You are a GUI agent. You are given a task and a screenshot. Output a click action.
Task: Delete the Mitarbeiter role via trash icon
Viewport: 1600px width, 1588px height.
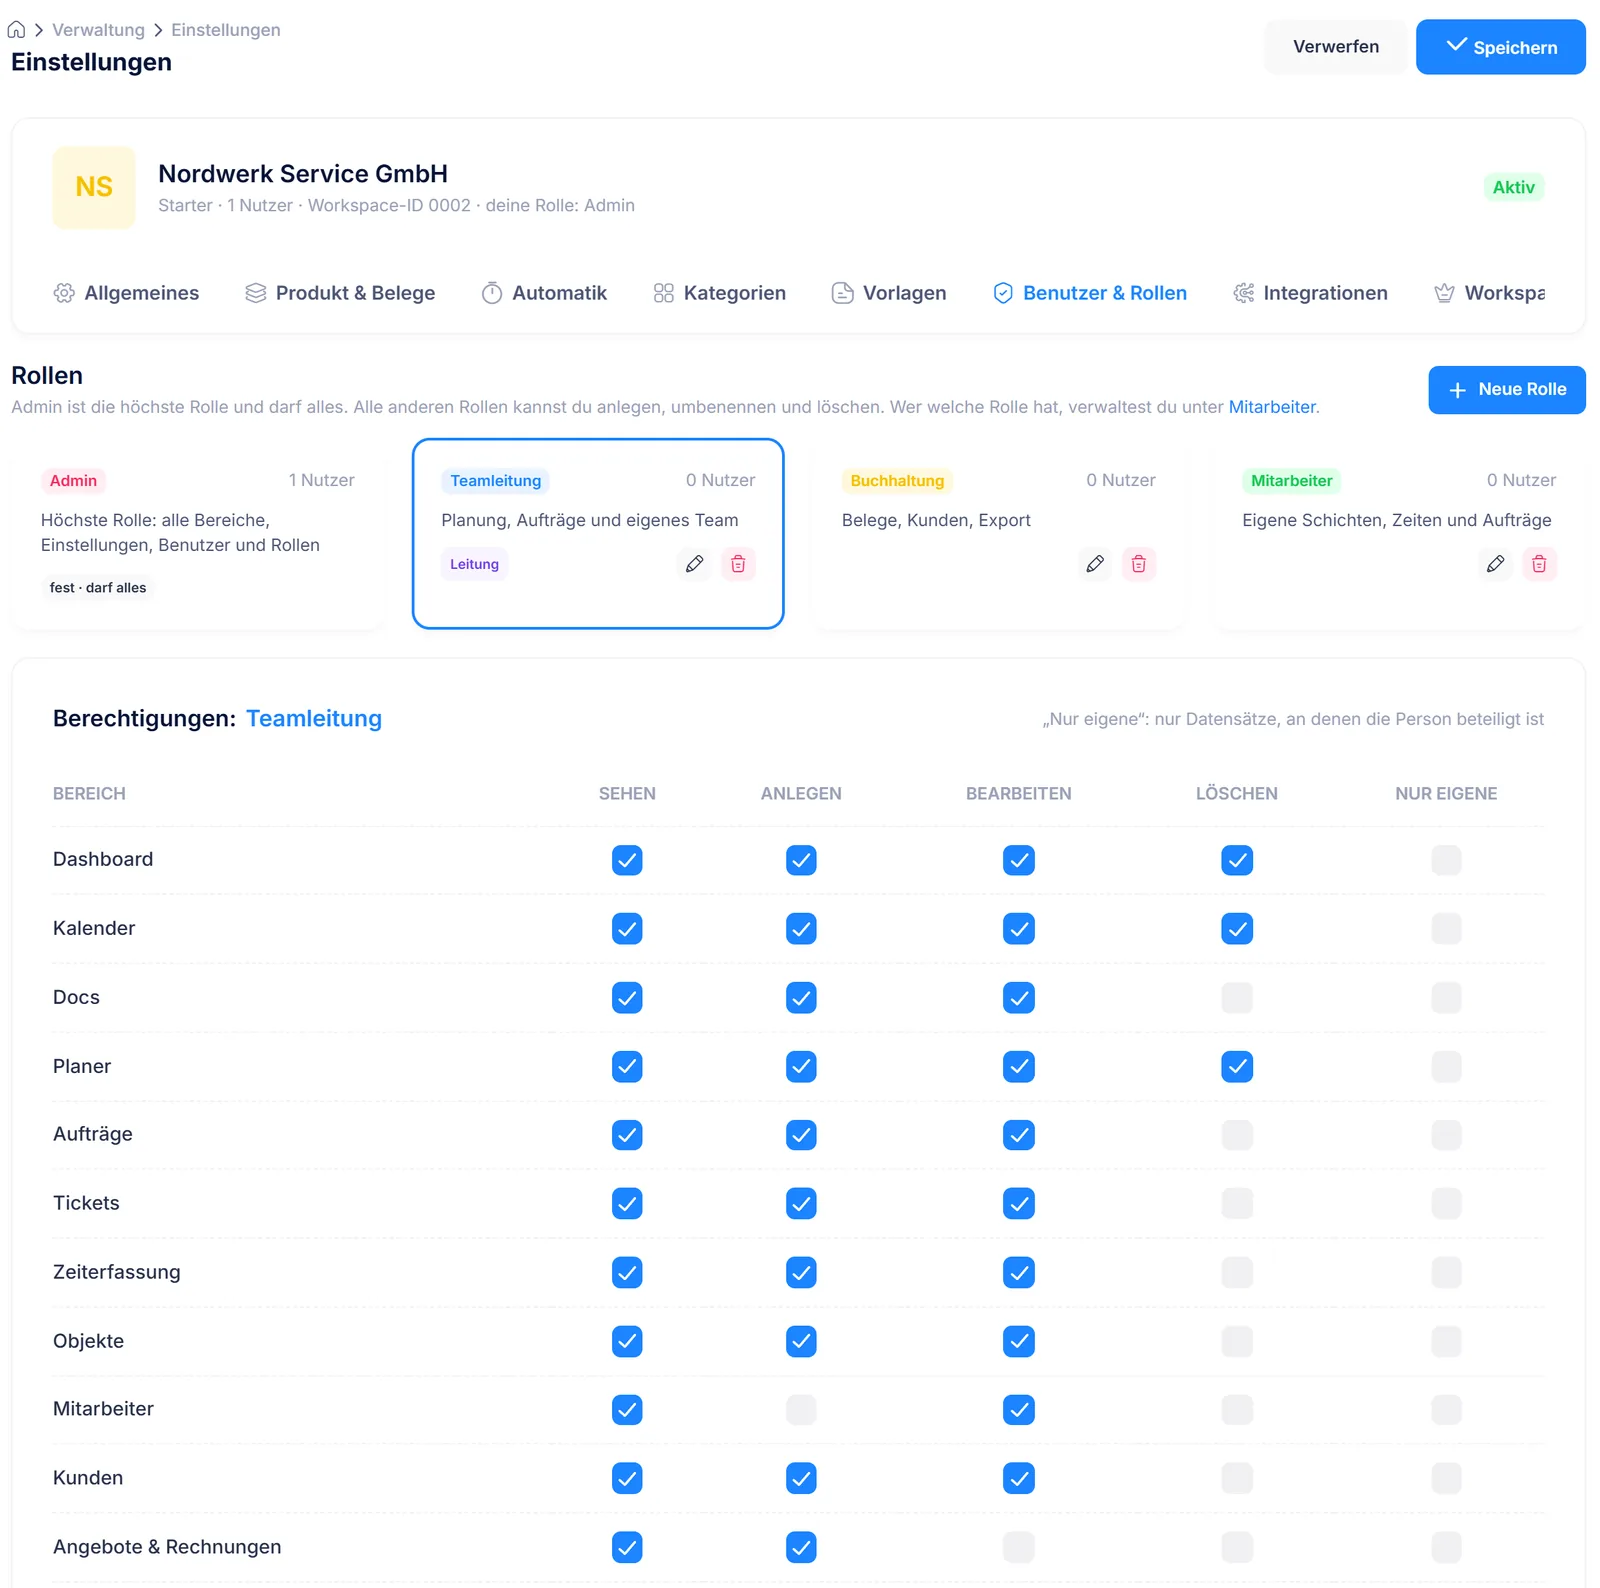point(1539,564)
